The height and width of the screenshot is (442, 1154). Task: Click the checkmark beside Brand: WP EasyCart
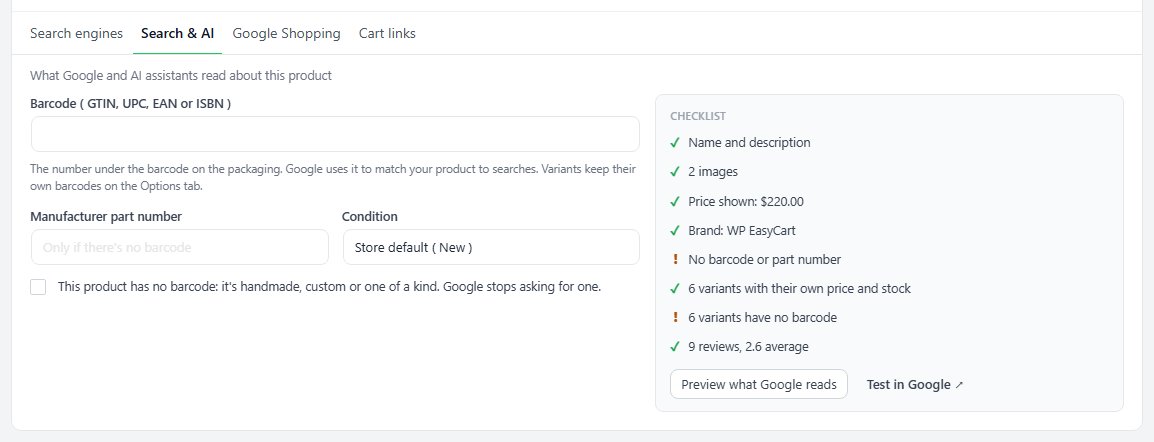click(x=675, y=230)
